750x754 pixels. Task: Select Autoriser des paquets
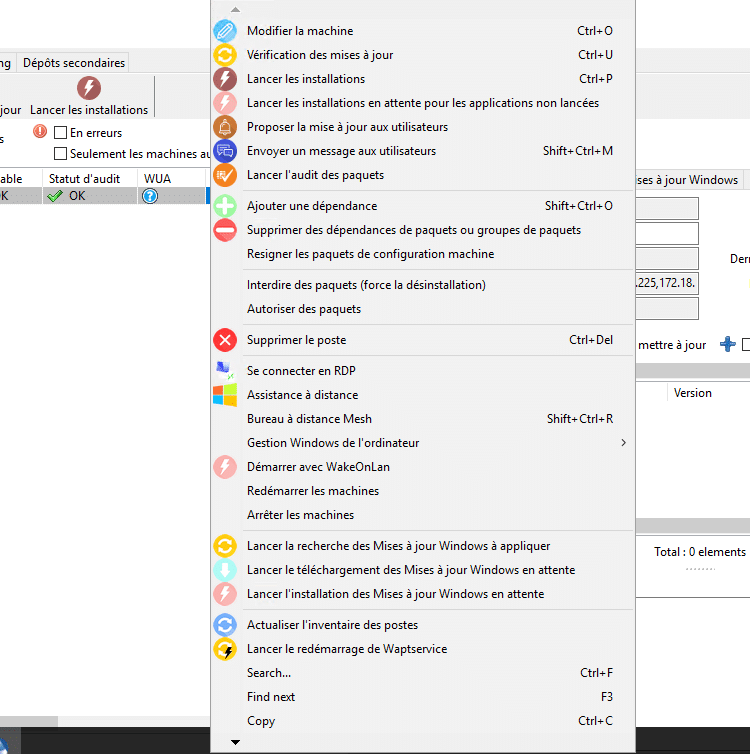pyautogui.click(x=423, y=309)
